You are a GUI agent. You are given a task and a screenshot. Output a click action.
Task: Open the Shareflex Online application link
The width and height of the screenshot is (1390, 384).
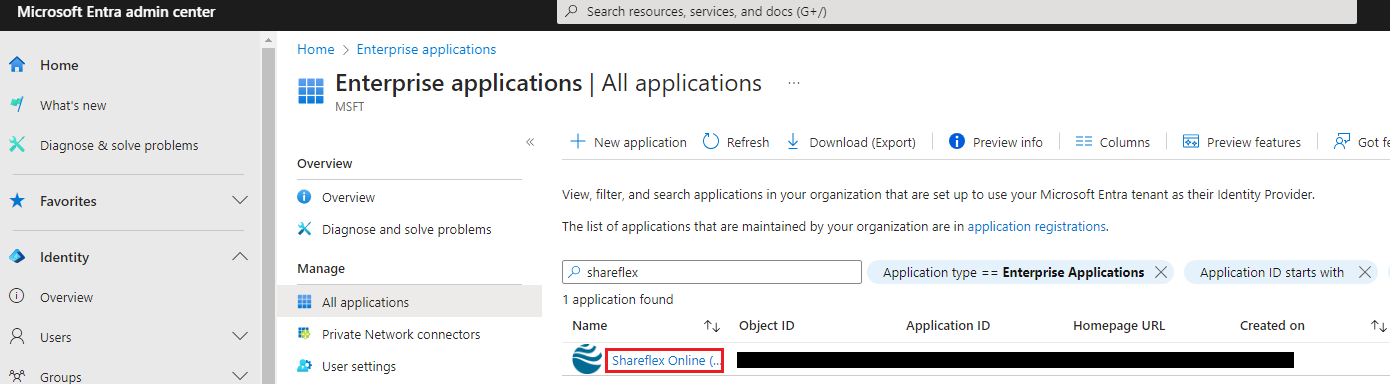[x=667, y=360]
